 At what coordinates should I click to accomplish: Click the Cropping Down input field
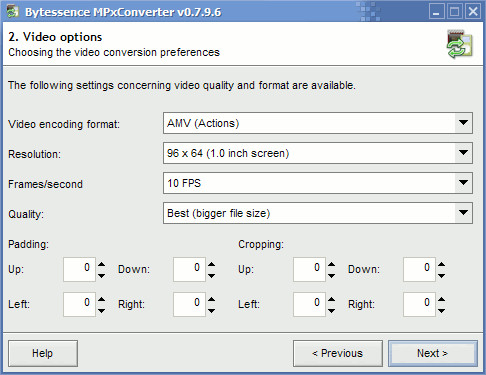pos(419,269)
